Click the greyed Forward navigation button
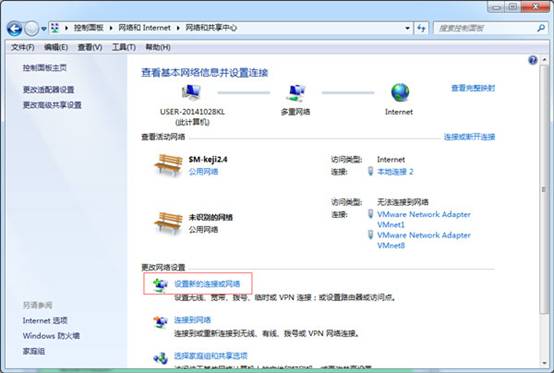The image size is (554, 373). pos(31,28)
